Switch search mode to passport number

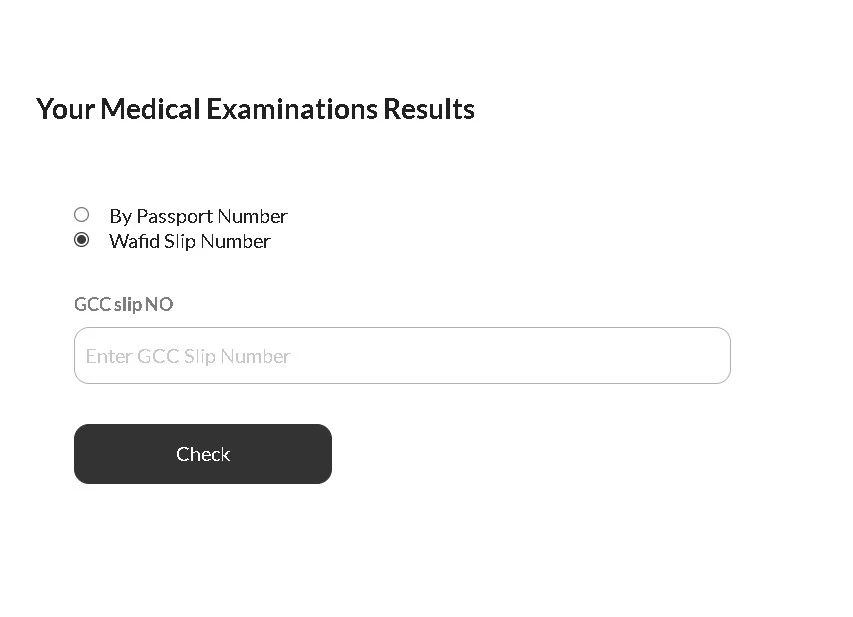tap(82, 215)
